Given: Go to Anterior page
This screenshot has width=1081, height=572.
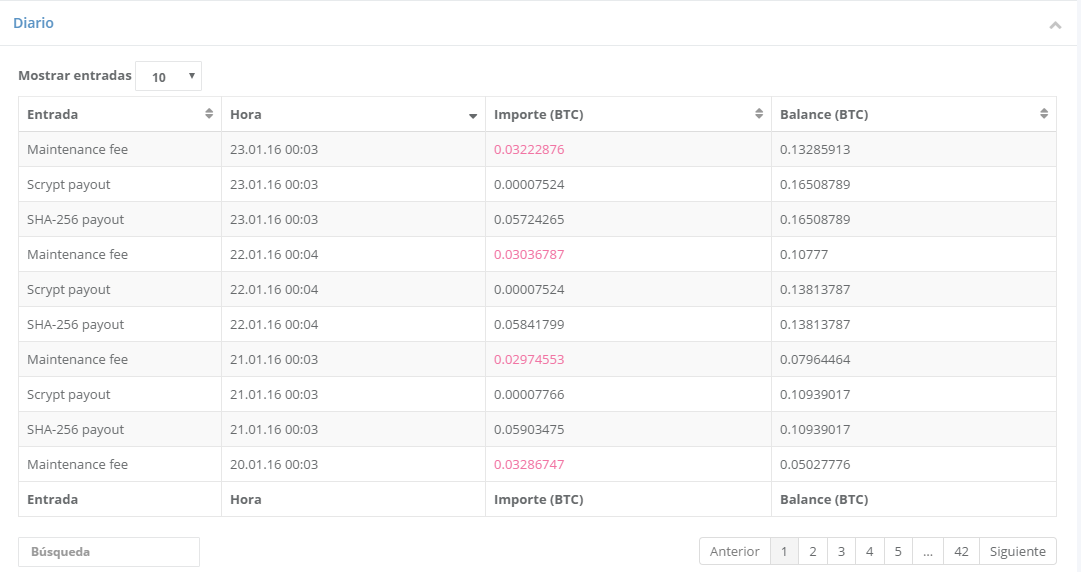Looking at the screenshot, I should point(734,551).
